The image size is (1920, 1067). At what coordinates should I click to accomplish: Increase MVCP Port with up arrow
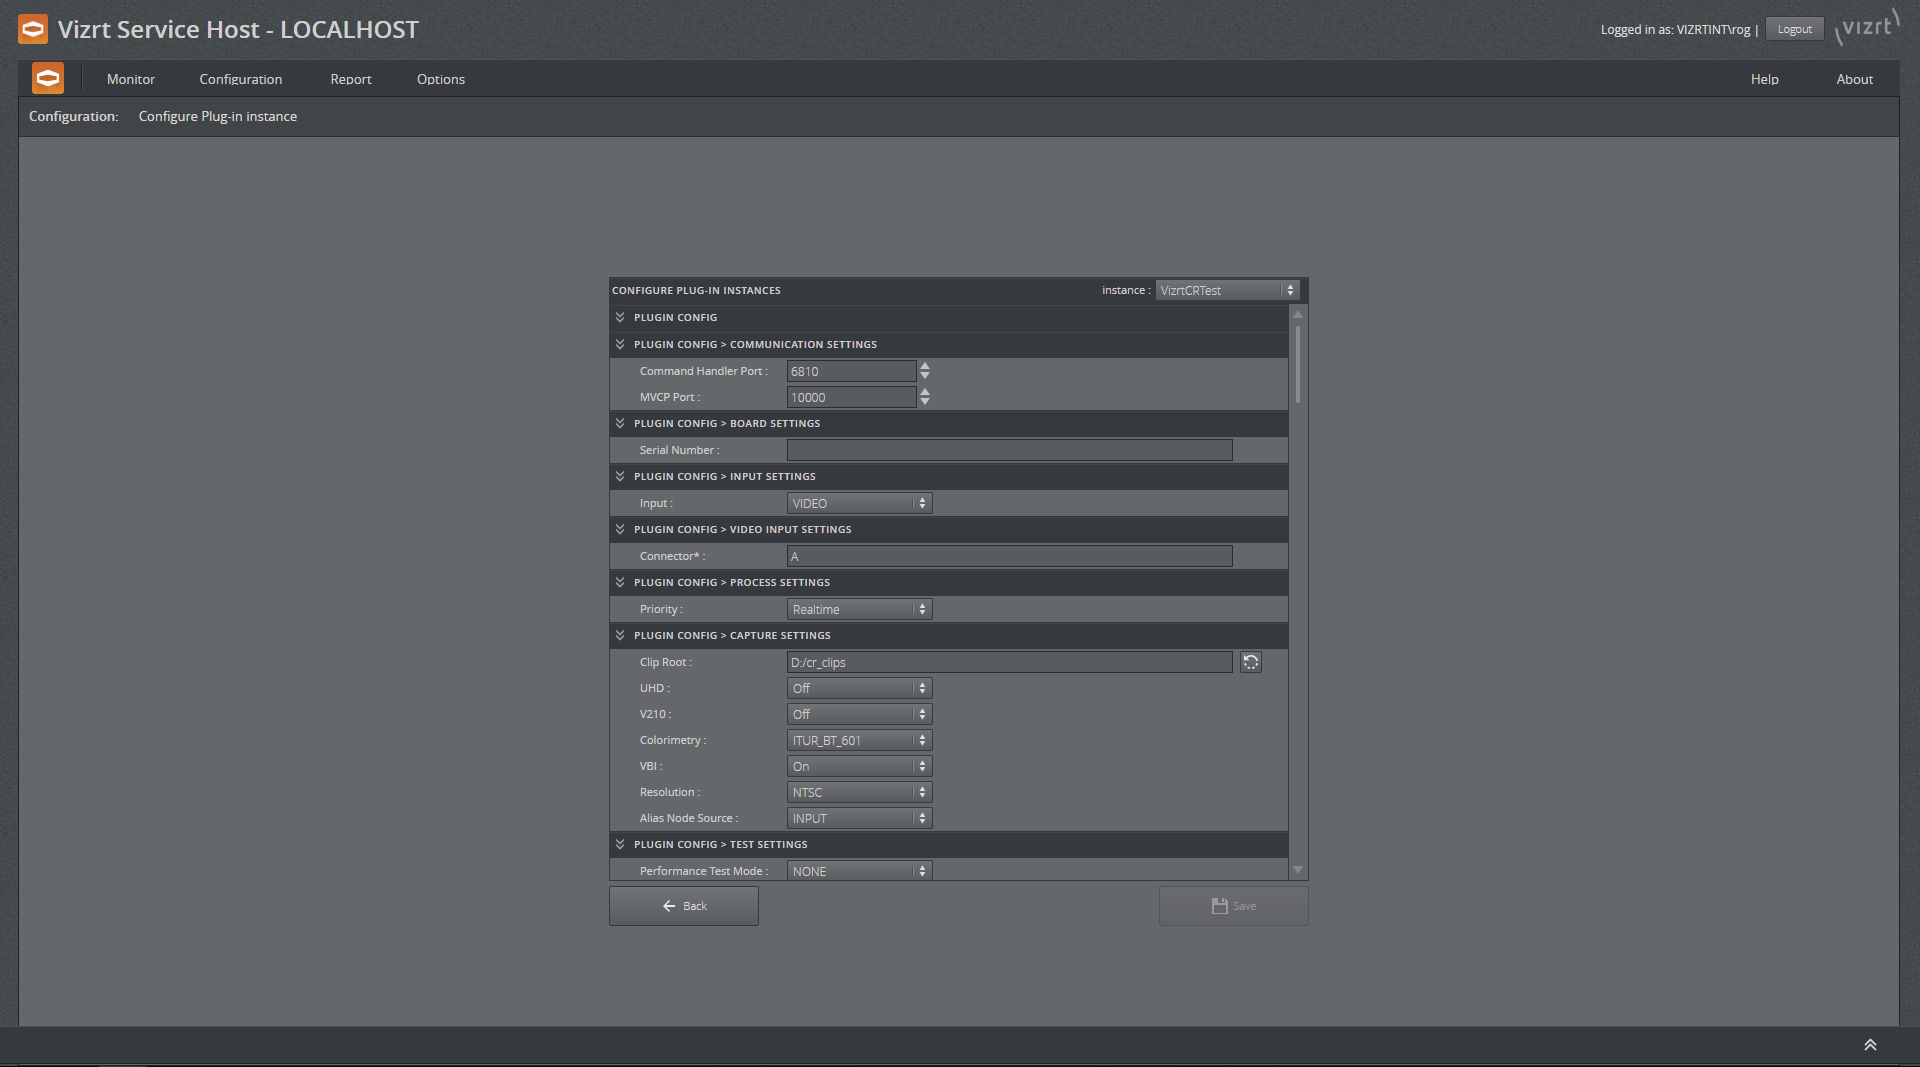[925, 392]
